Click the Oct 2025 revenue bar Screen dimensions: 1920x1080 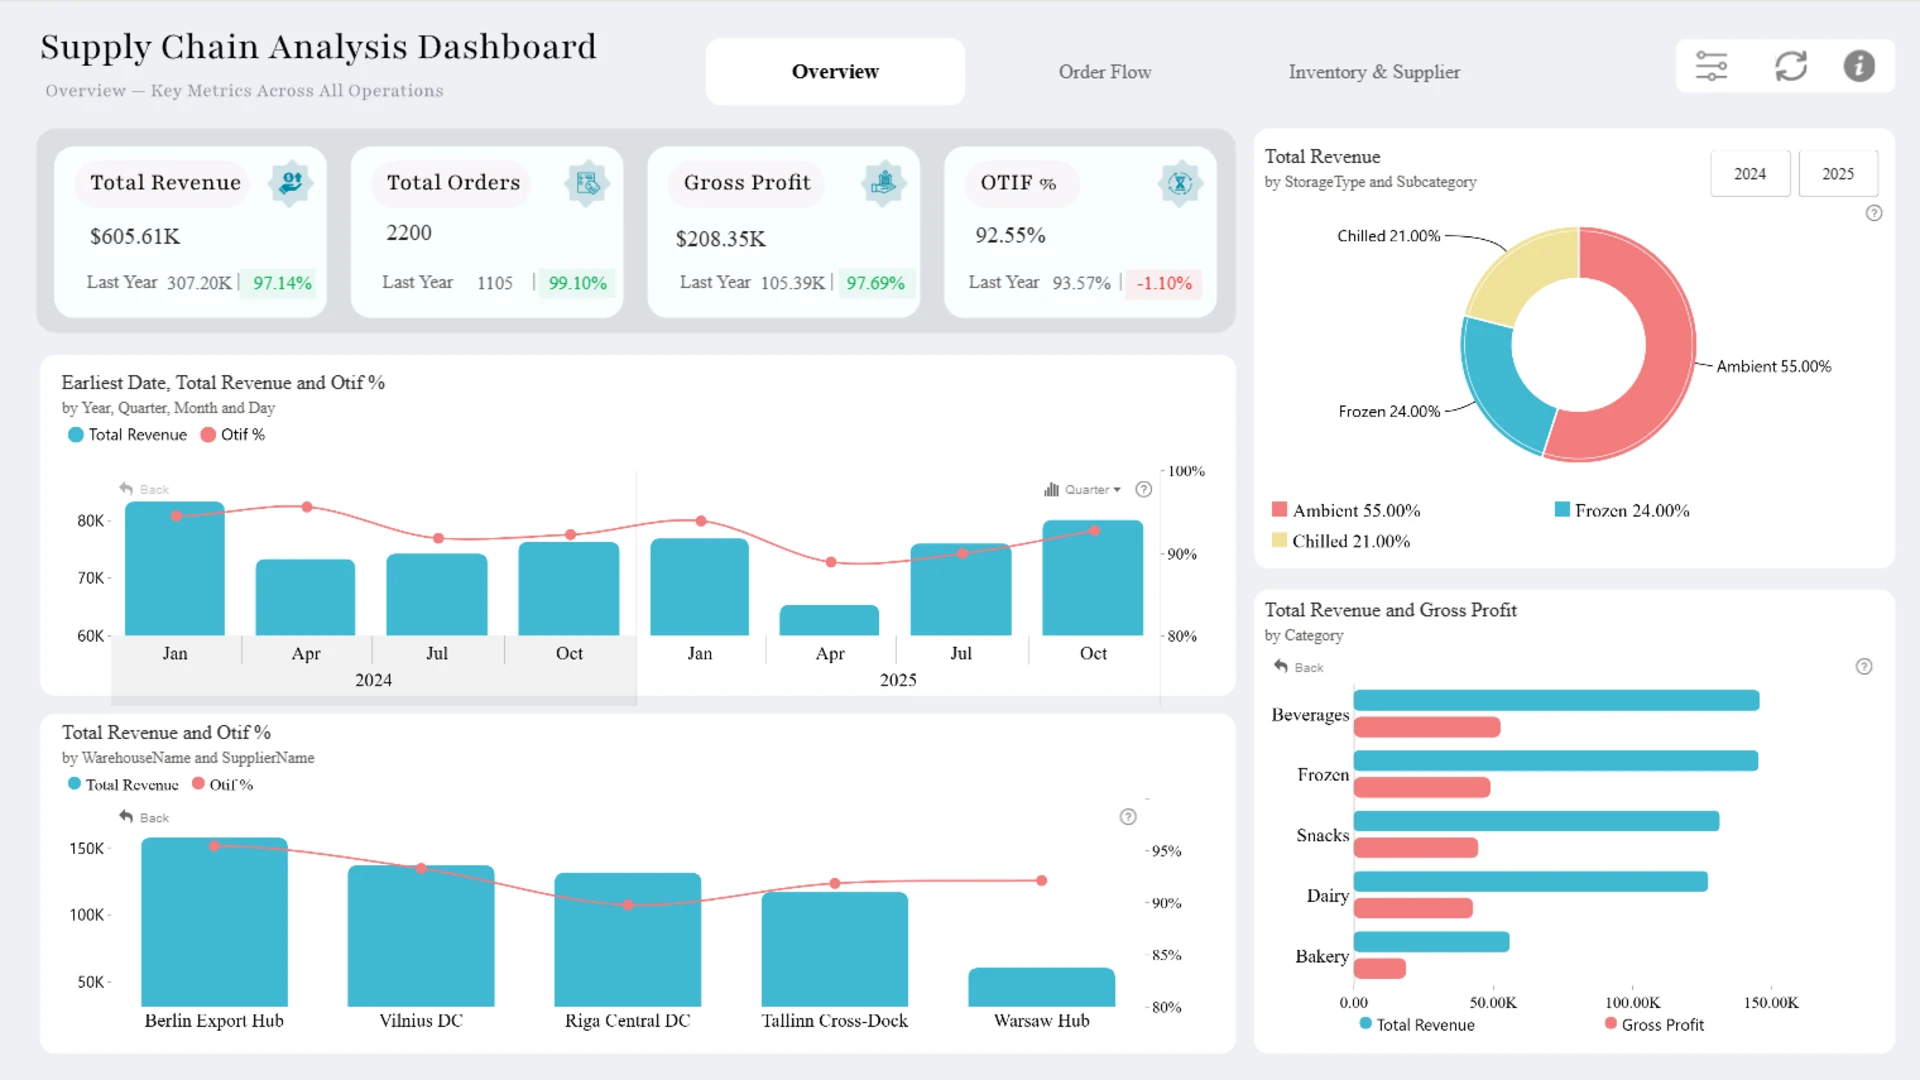click(x=1093, y=578)
